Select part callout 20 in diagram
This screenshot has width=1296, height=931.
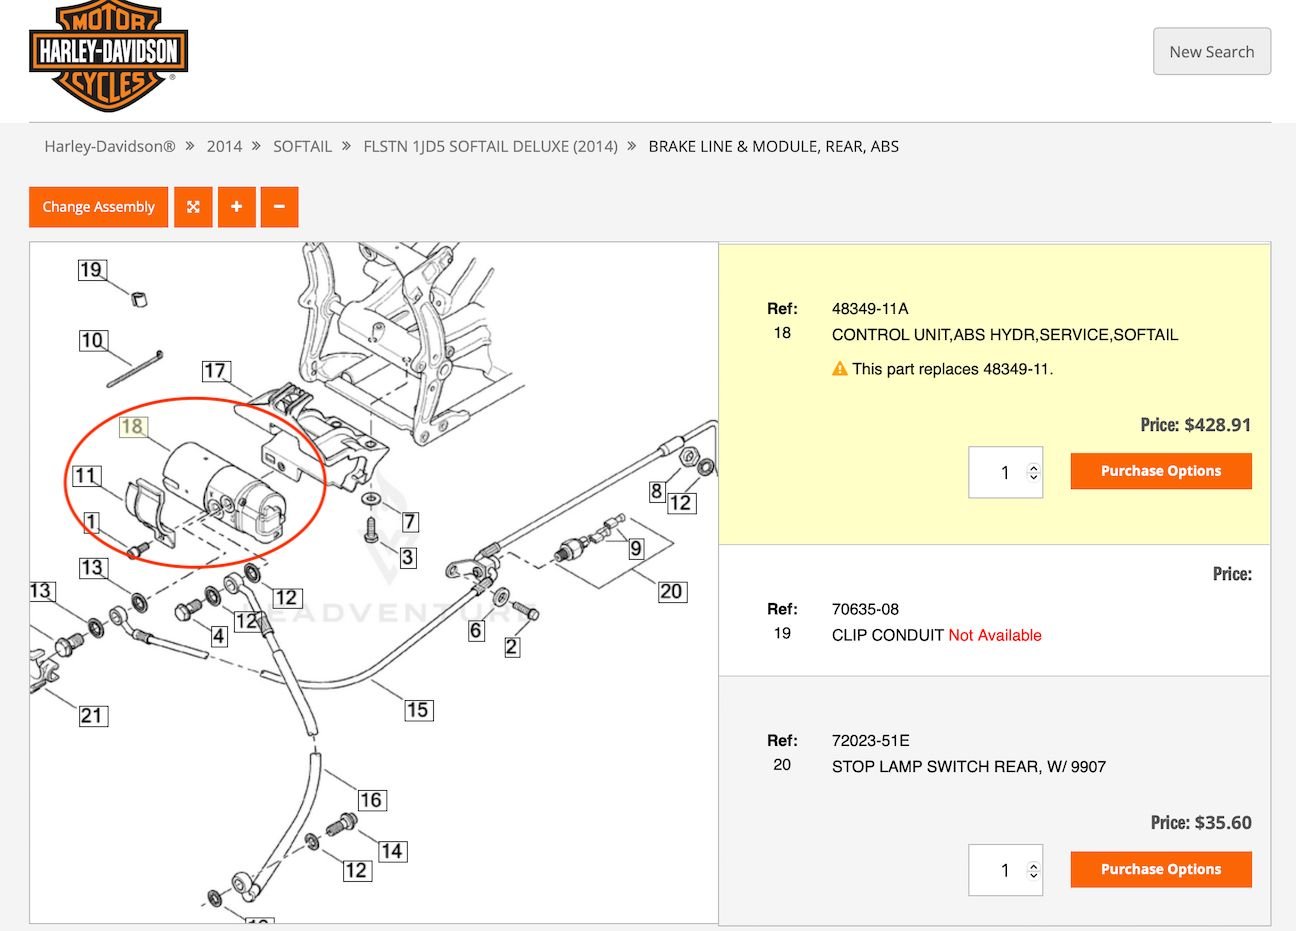point(671,591)
